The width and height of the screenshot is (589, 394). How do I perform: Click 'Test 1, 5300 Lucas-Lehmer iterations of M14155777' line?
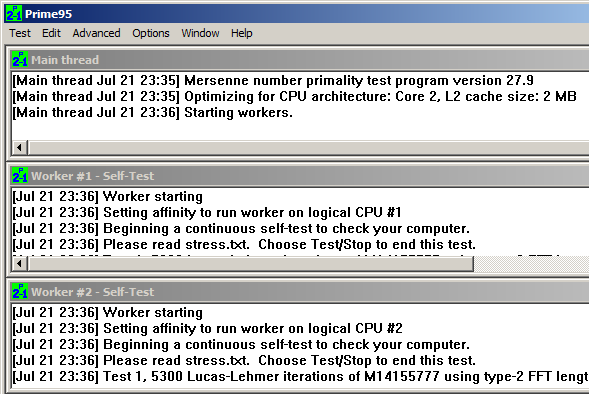[x=301, y=376]
